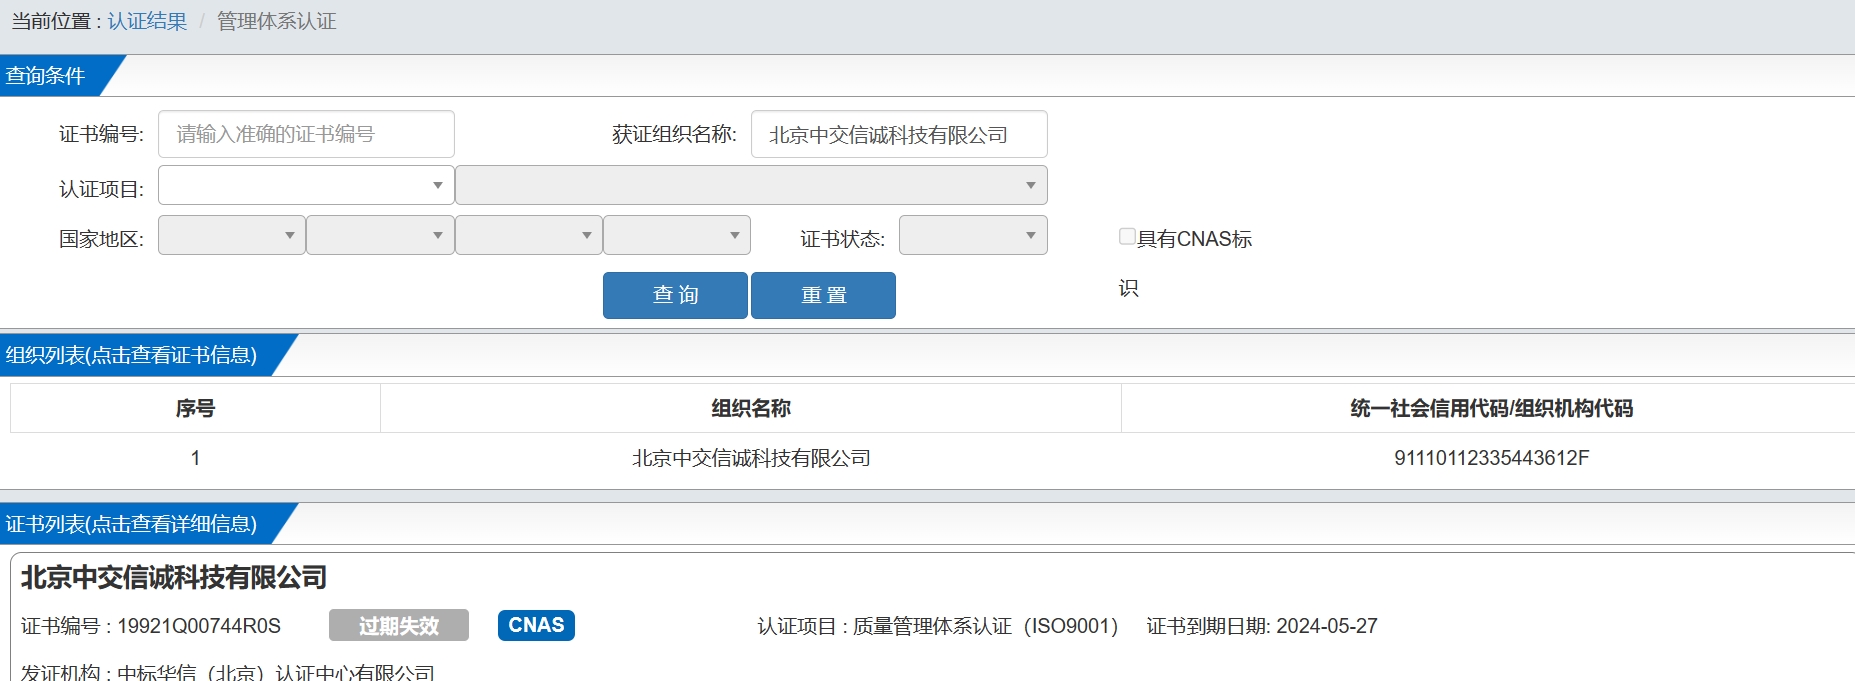This screenshot has height=681, width=1855.
Task: Click the 获证组织名称 input field
Action: click(899, 134)
